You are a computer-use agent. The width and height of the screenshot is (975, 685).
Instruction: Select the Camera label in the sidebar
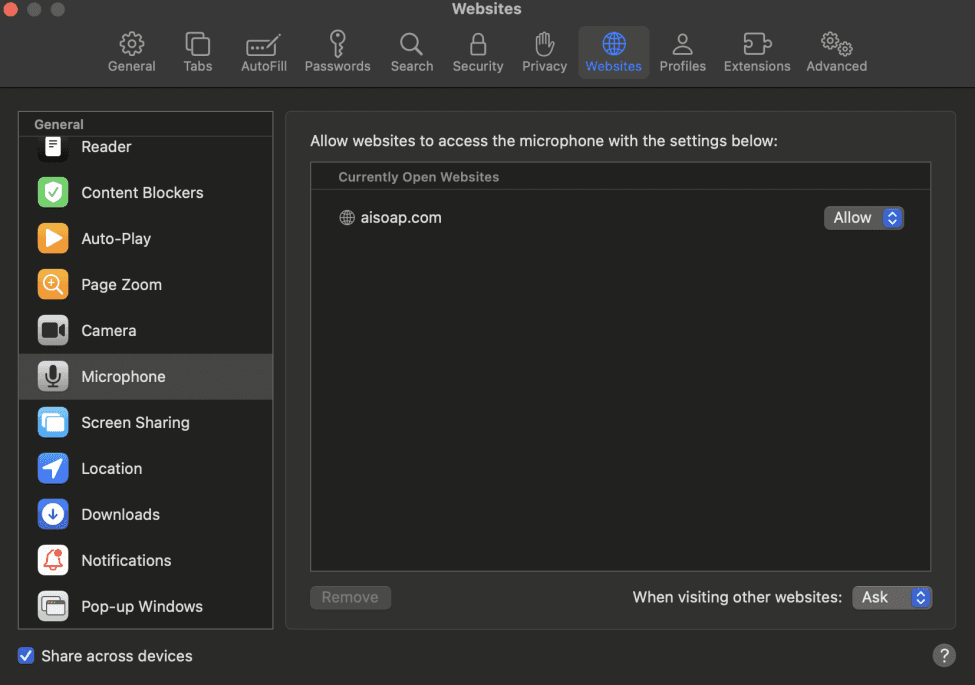pos(109,331)
